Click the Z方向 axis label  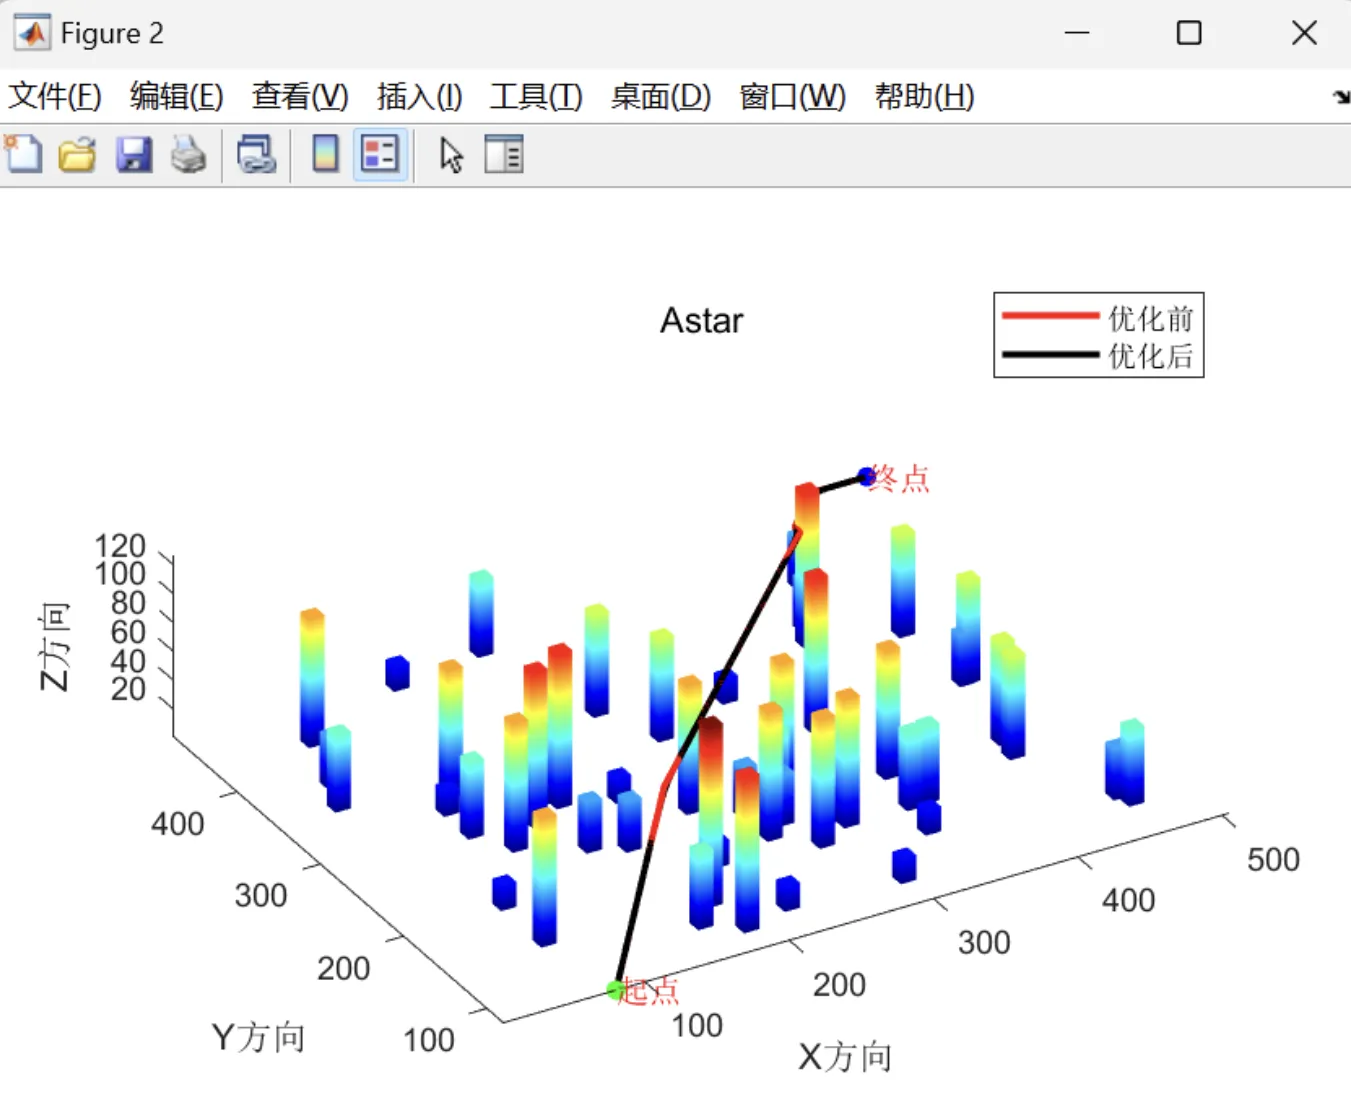tap(55, 646)
